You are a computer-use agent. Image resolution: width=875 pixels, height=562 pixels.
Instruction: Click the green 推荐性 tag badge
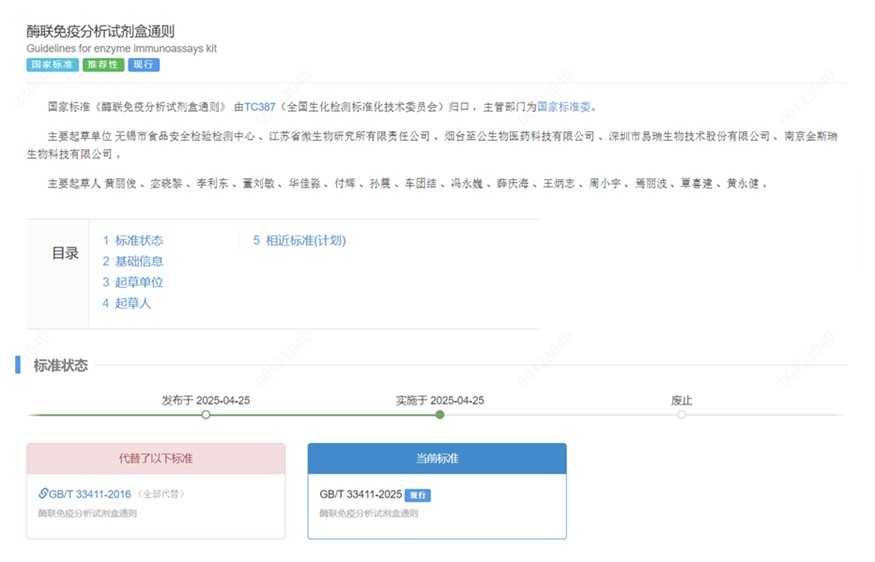click(x=103, y=65)
